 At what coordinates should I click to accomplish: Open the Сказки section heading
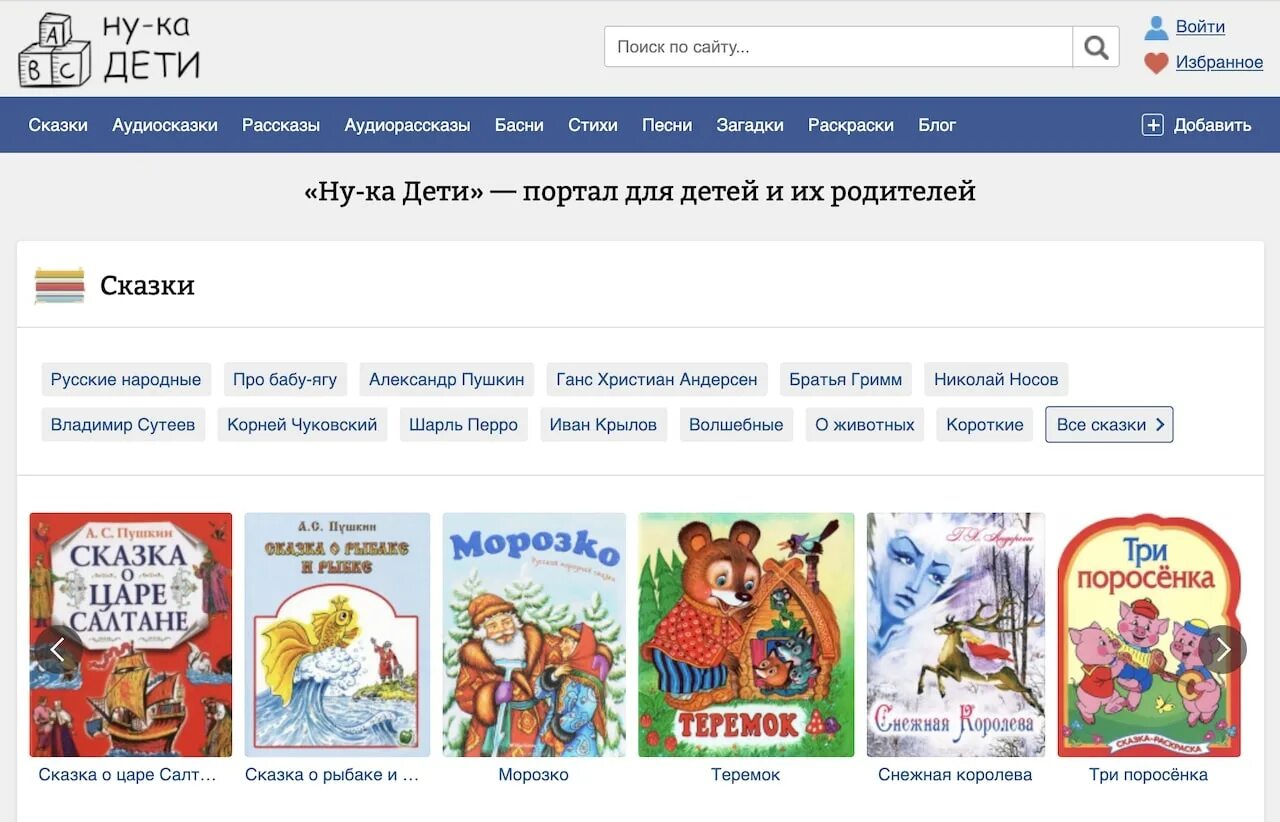(x=147, y=285)
